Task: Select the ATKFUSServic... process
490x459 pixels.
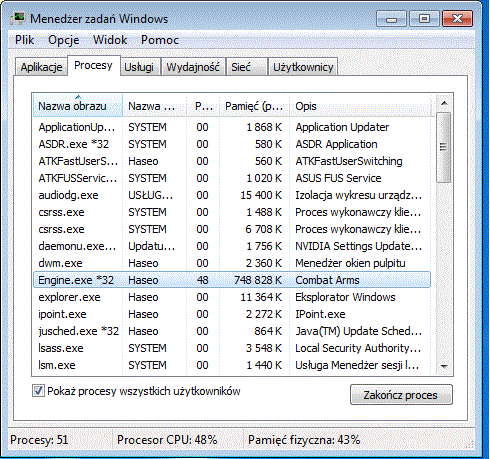Action: point(232,178)
